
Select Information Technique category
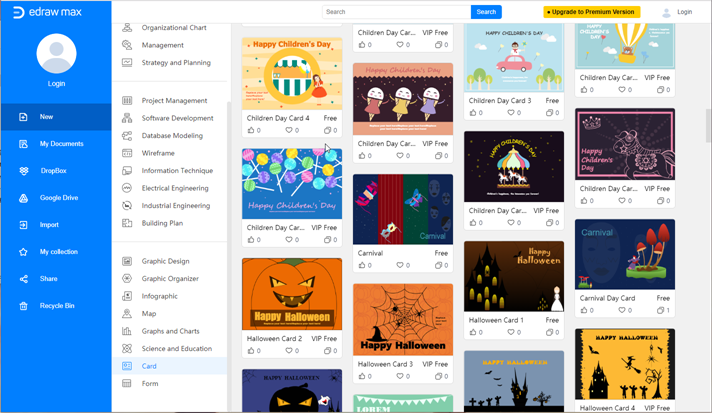point(177,171)
